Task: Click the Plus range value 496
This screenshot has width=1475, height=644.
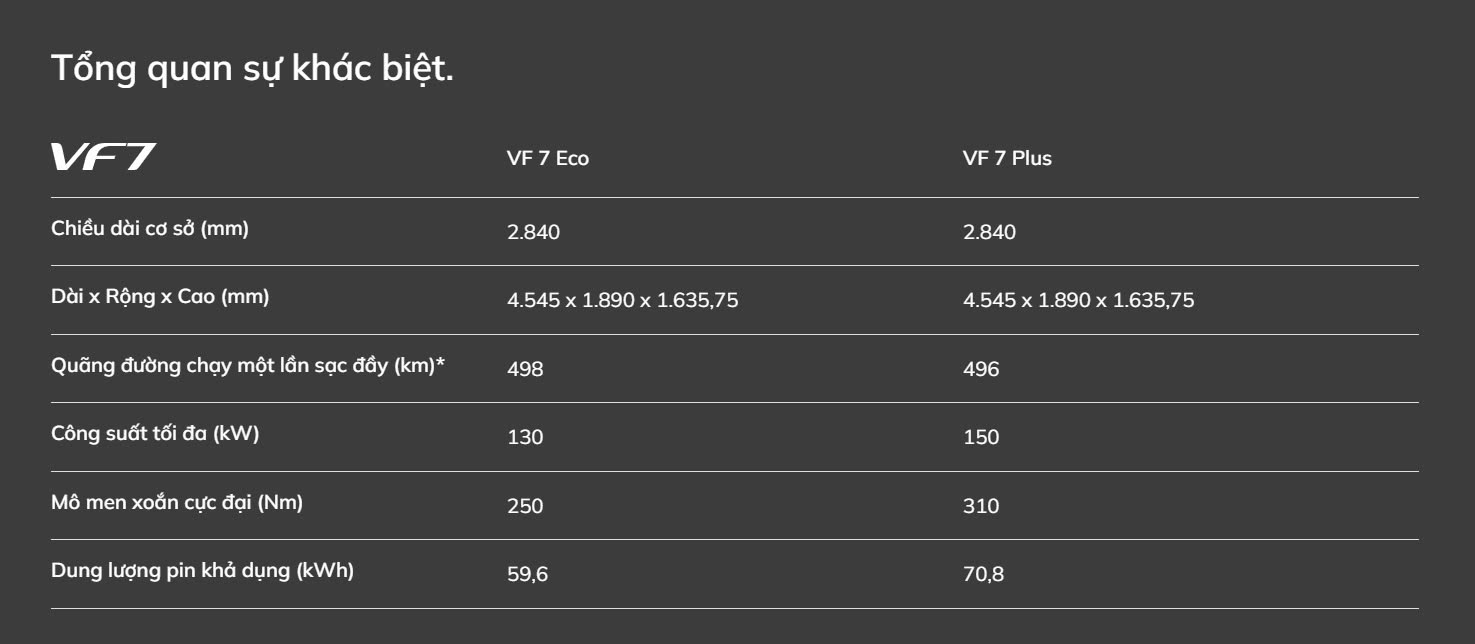Action: point(981,369)
